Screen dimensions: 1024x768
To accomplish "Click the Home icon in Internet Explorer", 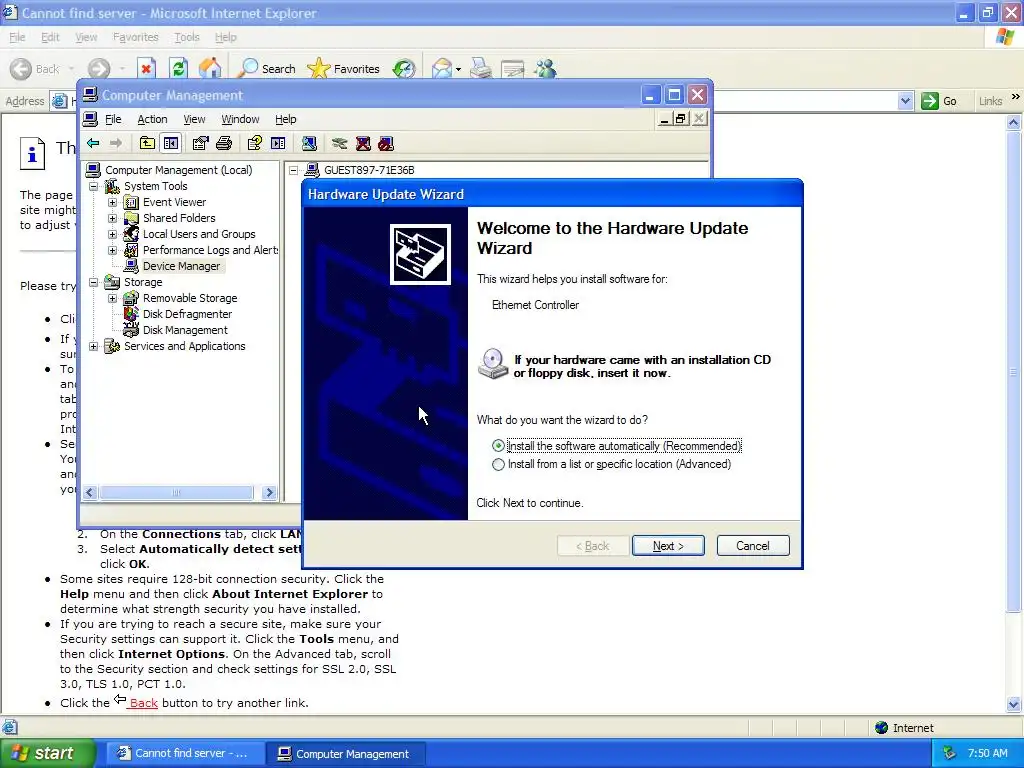I will point(210,69).
